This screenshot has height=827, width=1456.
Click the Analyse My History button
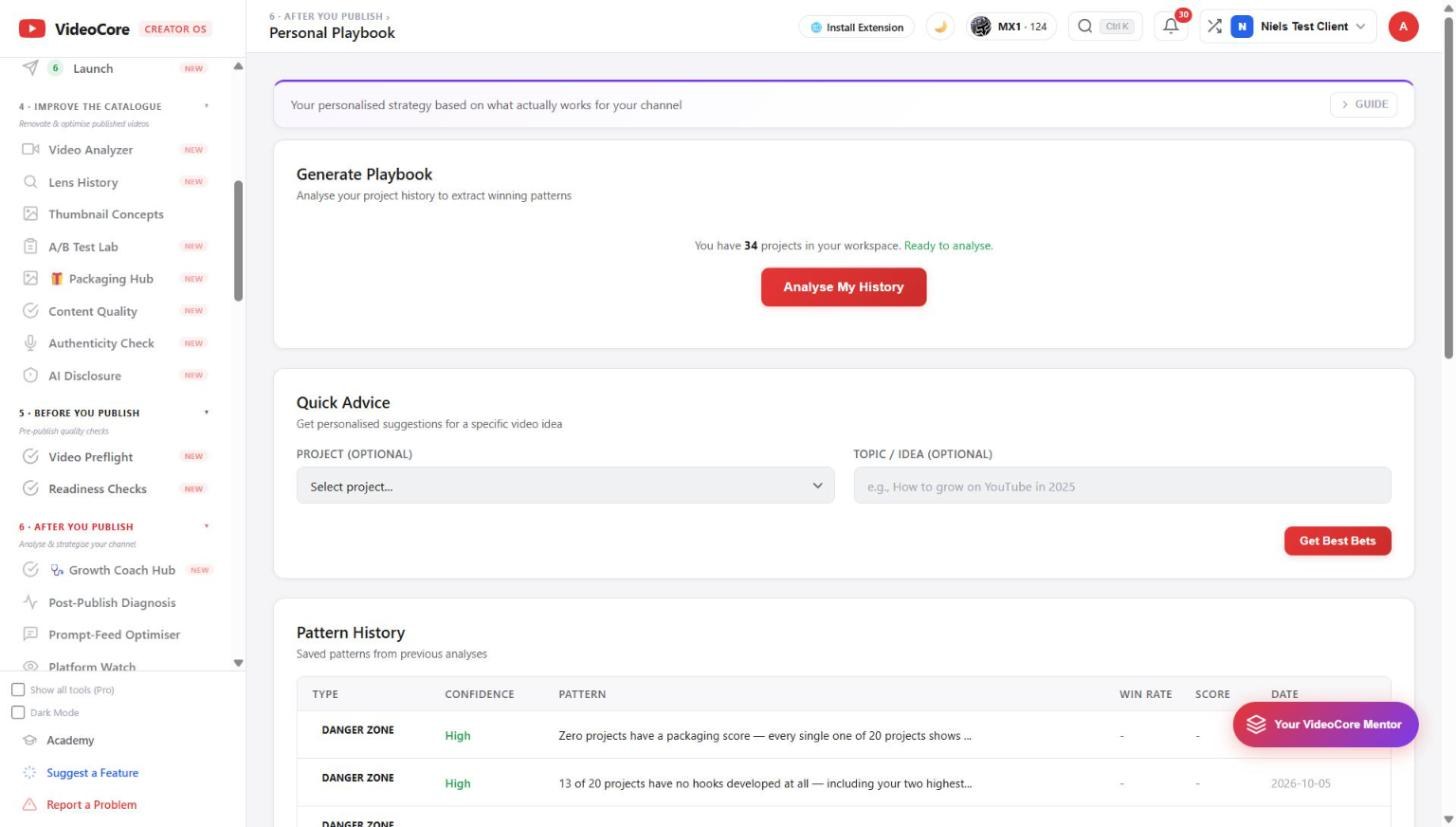(843, 287)
